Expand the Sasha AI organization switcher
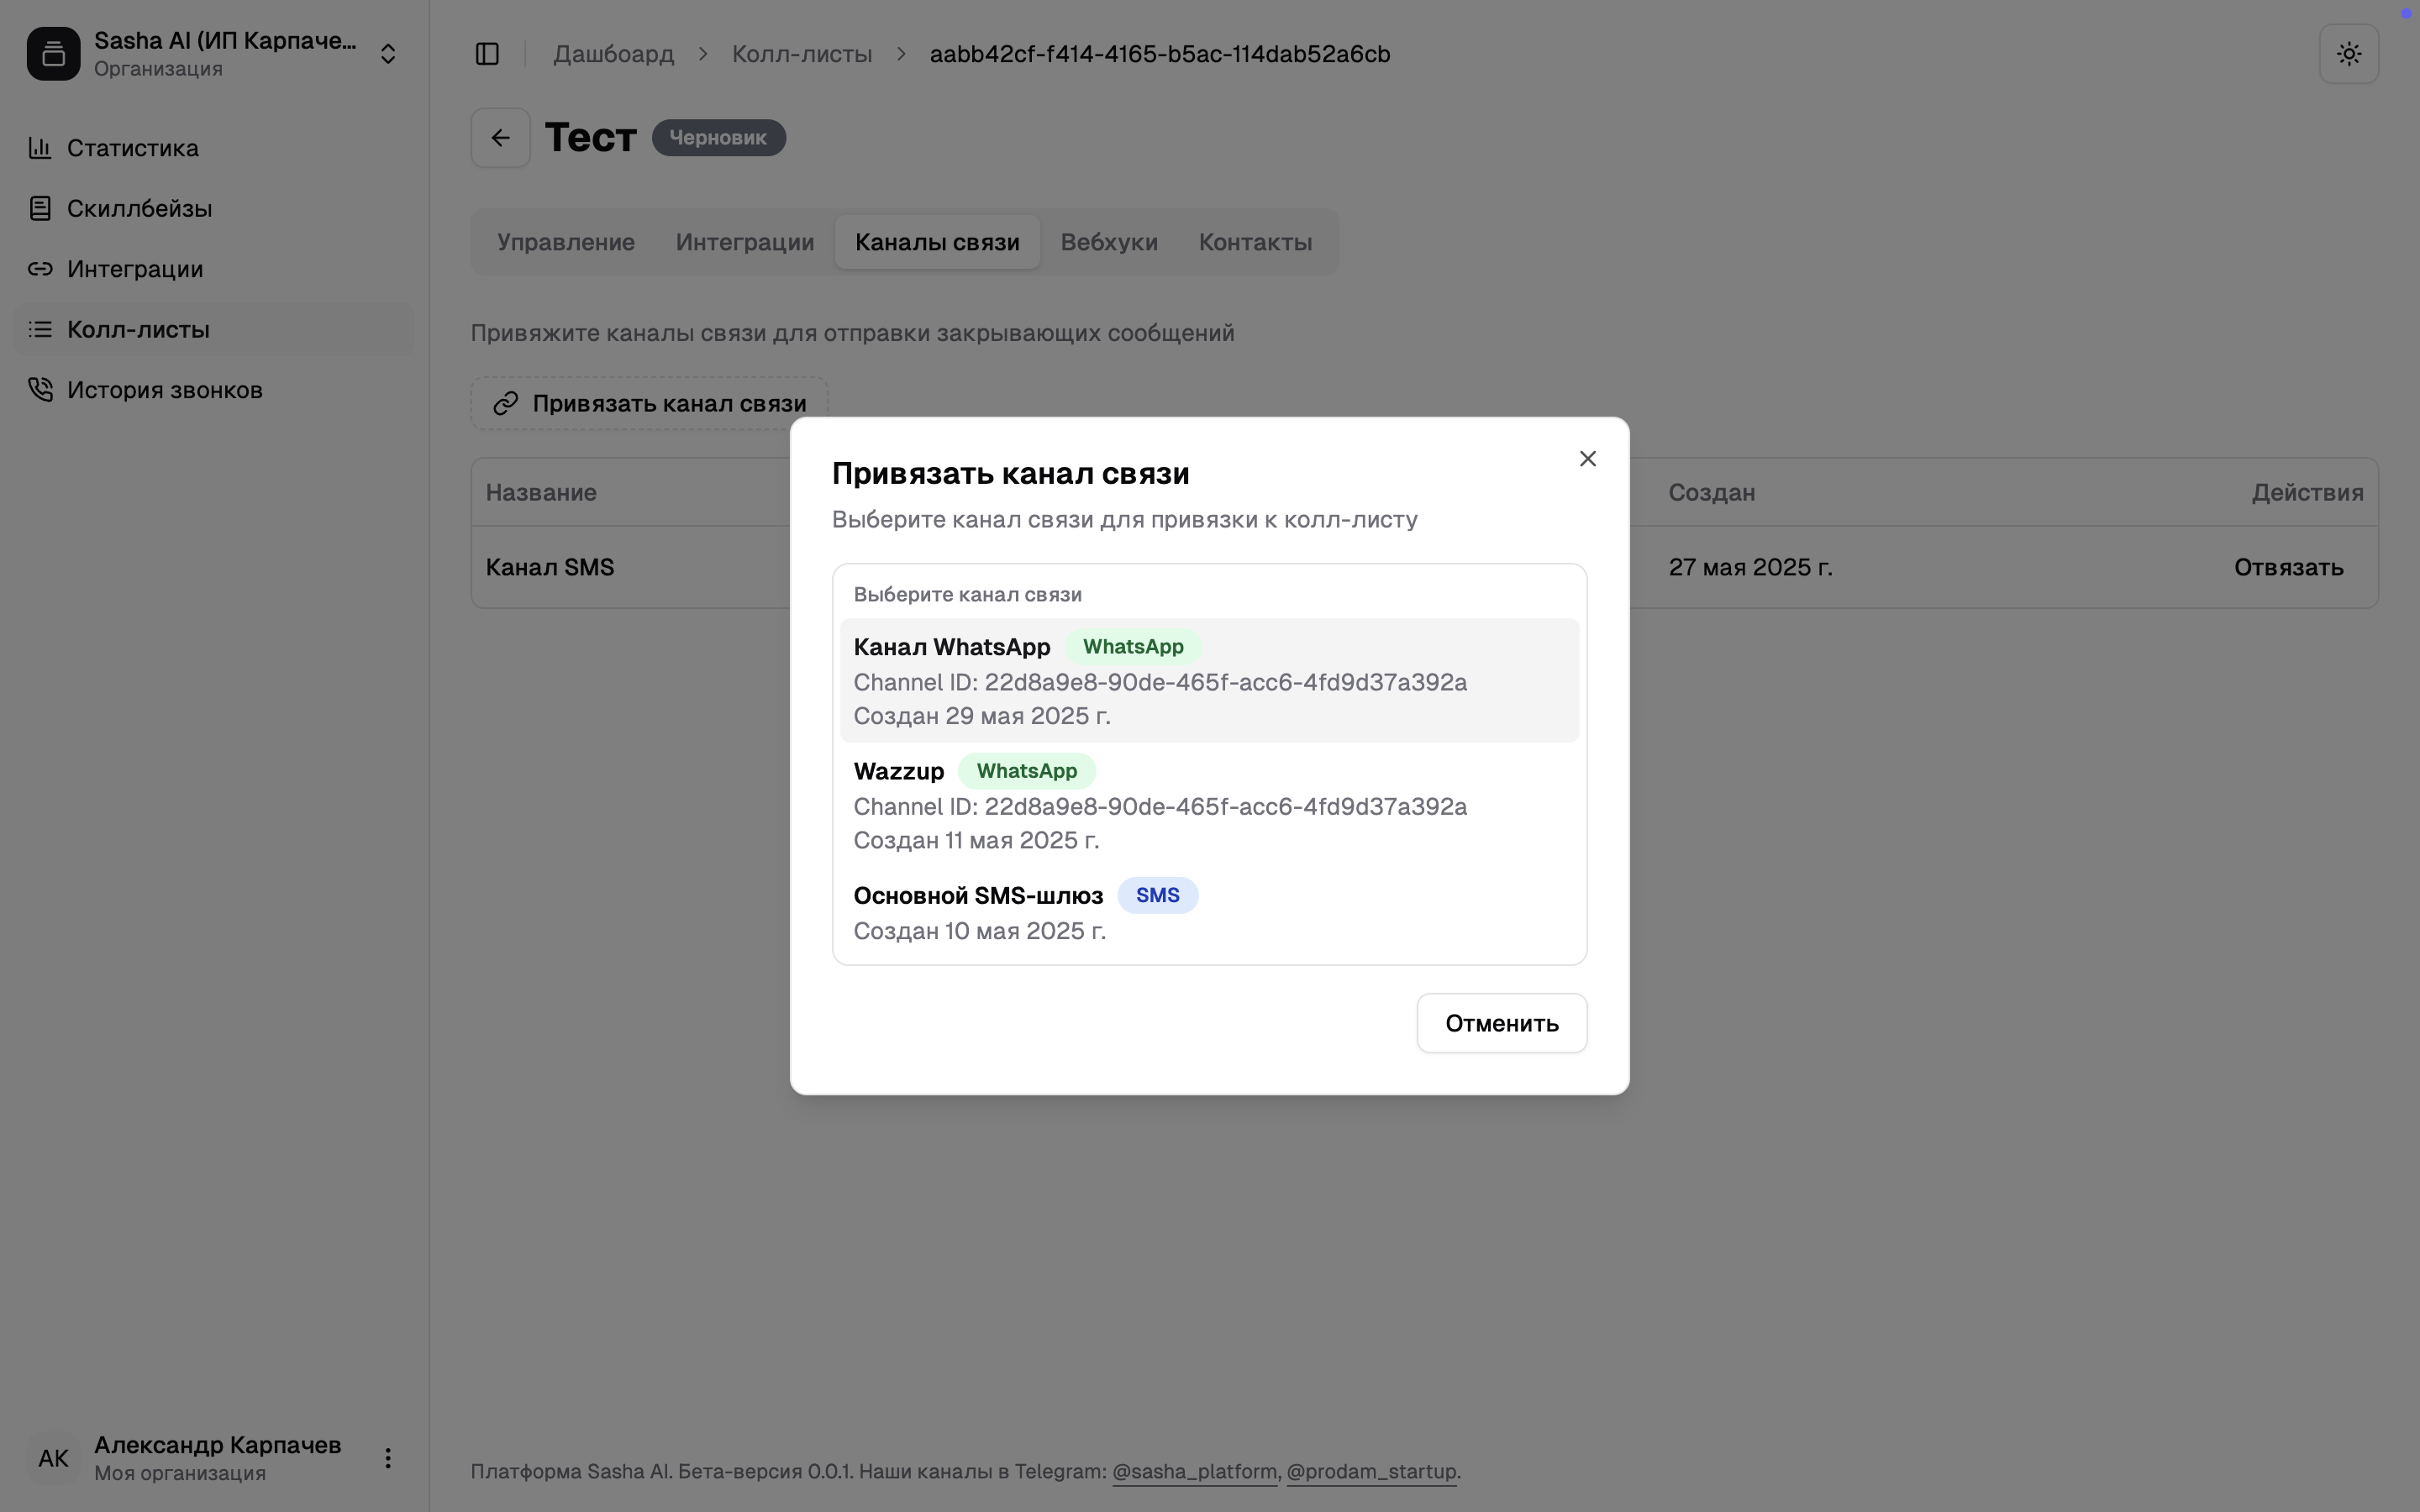This screenshot has height=1512, width=2420. click(x=387, y=54)
